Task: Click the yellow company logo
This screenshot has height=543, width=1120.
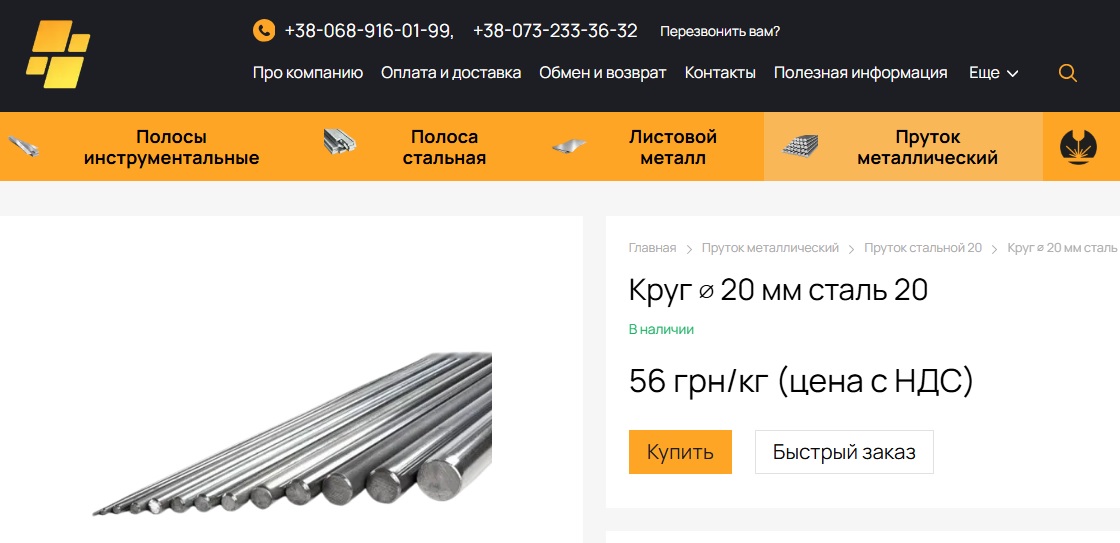Action: 58,54
